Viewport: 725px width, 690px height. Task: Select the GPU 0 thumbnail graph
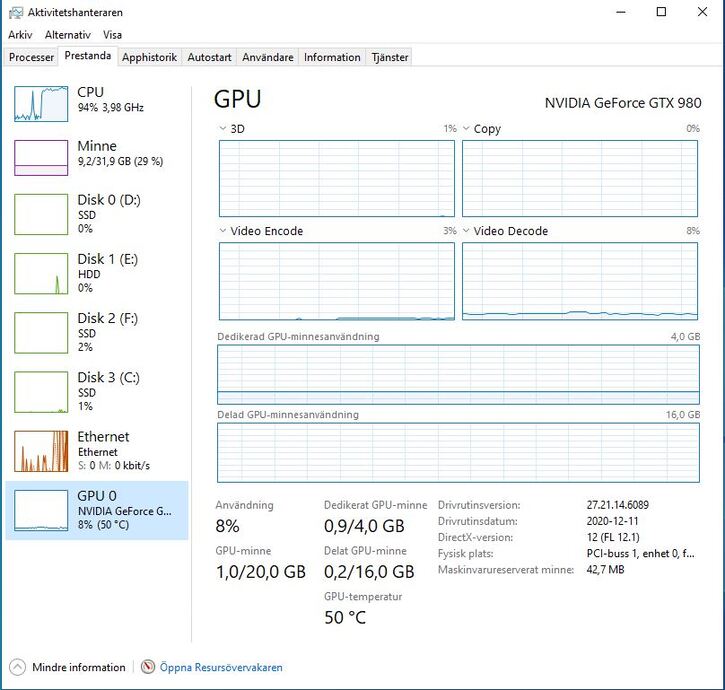point(41,511)
